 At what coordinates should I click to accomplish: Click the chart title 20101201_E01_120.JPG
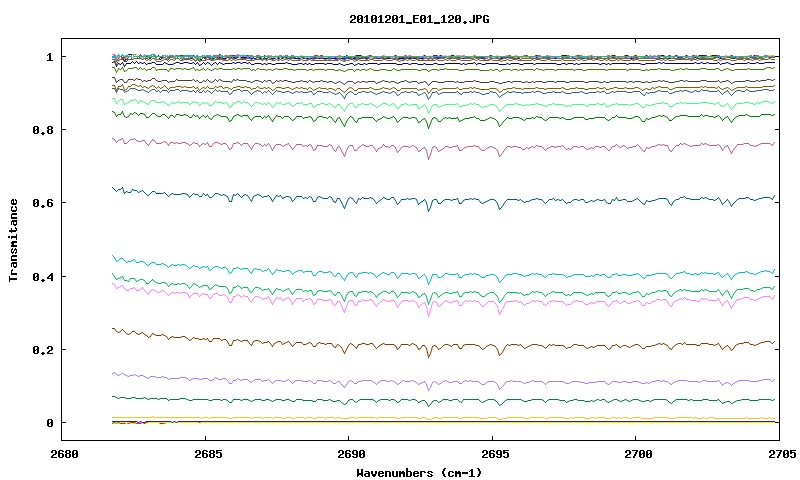click(x=419, y=19)
